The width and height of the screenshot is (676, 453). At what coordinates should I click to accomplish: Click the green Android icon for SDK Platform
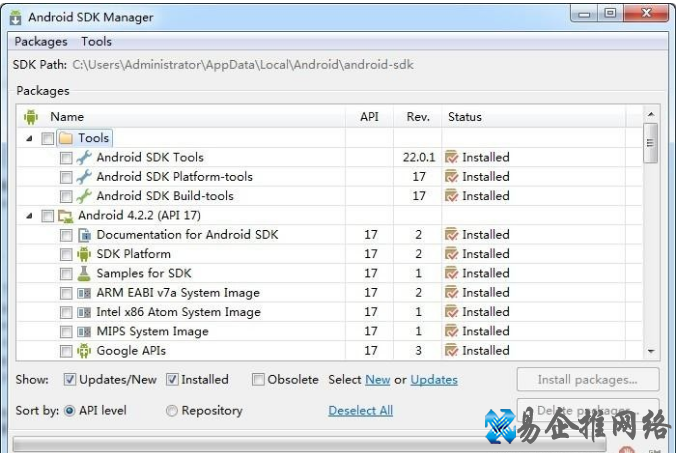pos(84,254)
